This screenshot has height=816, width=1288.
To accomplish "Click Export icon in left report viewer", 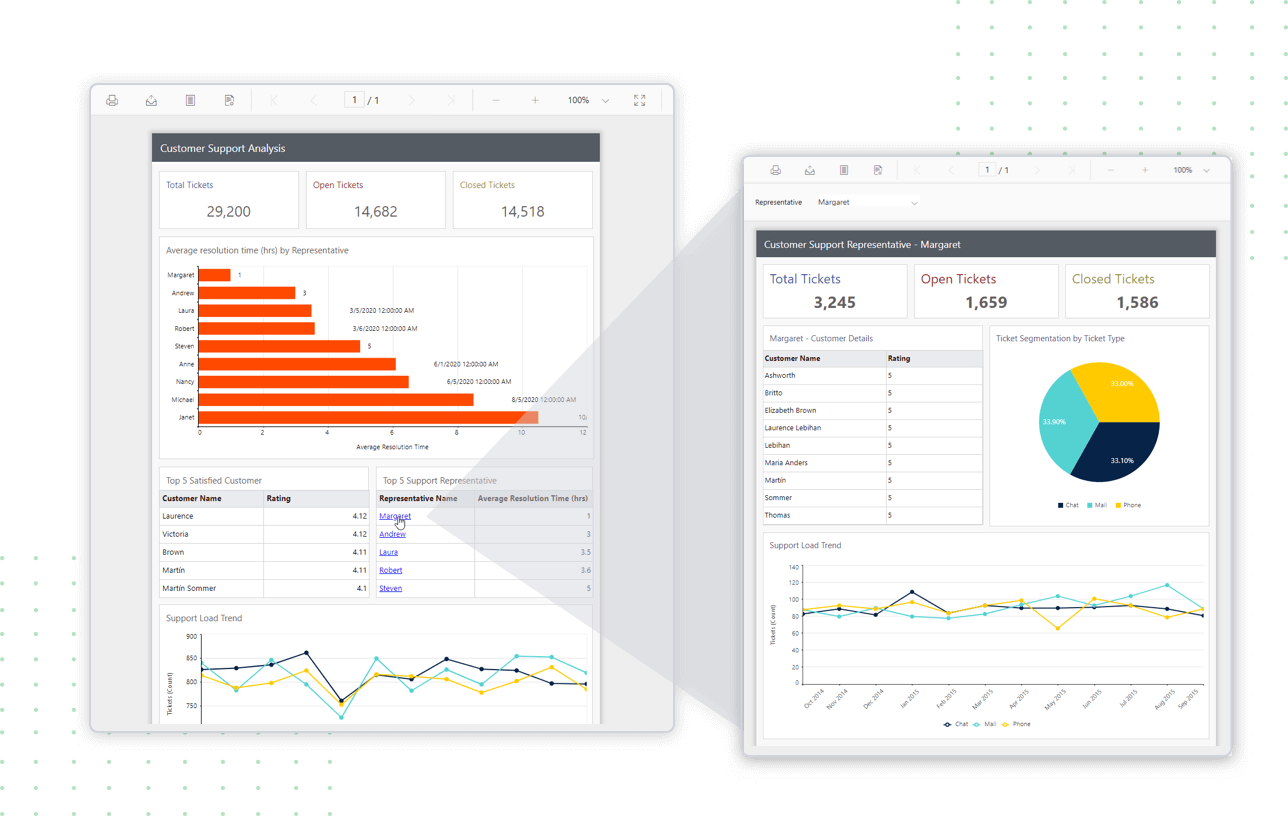I will [x=151, y=100].
